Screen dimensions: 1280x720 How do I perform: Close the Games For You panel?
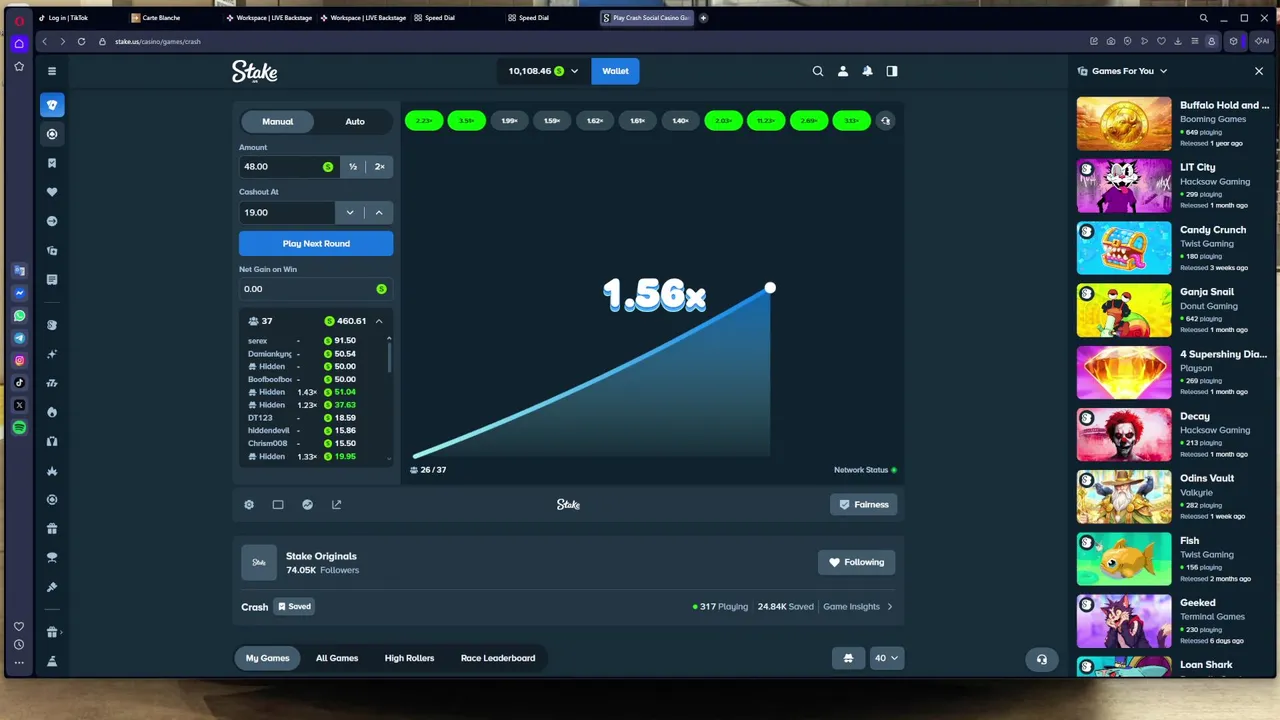point(1259,71)
